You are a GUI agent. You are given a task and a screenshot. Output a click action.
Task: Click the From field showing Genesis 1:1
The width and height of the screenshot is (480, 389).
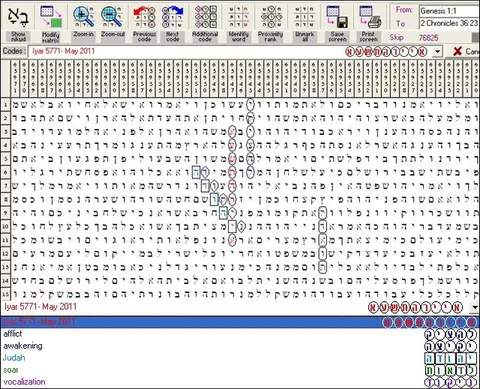pos(449,11)
